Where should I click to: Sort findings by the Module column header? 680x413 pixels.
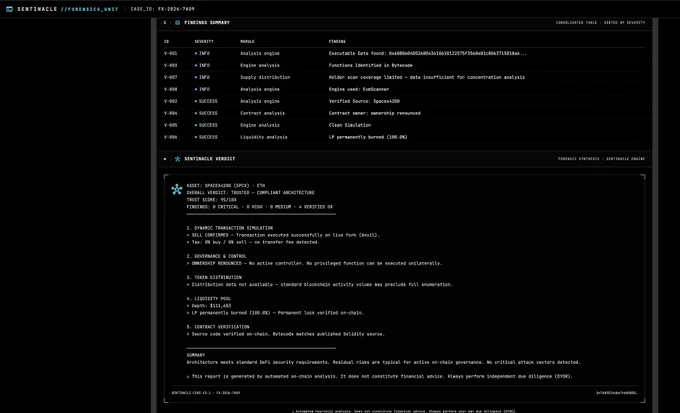[247, 42]
